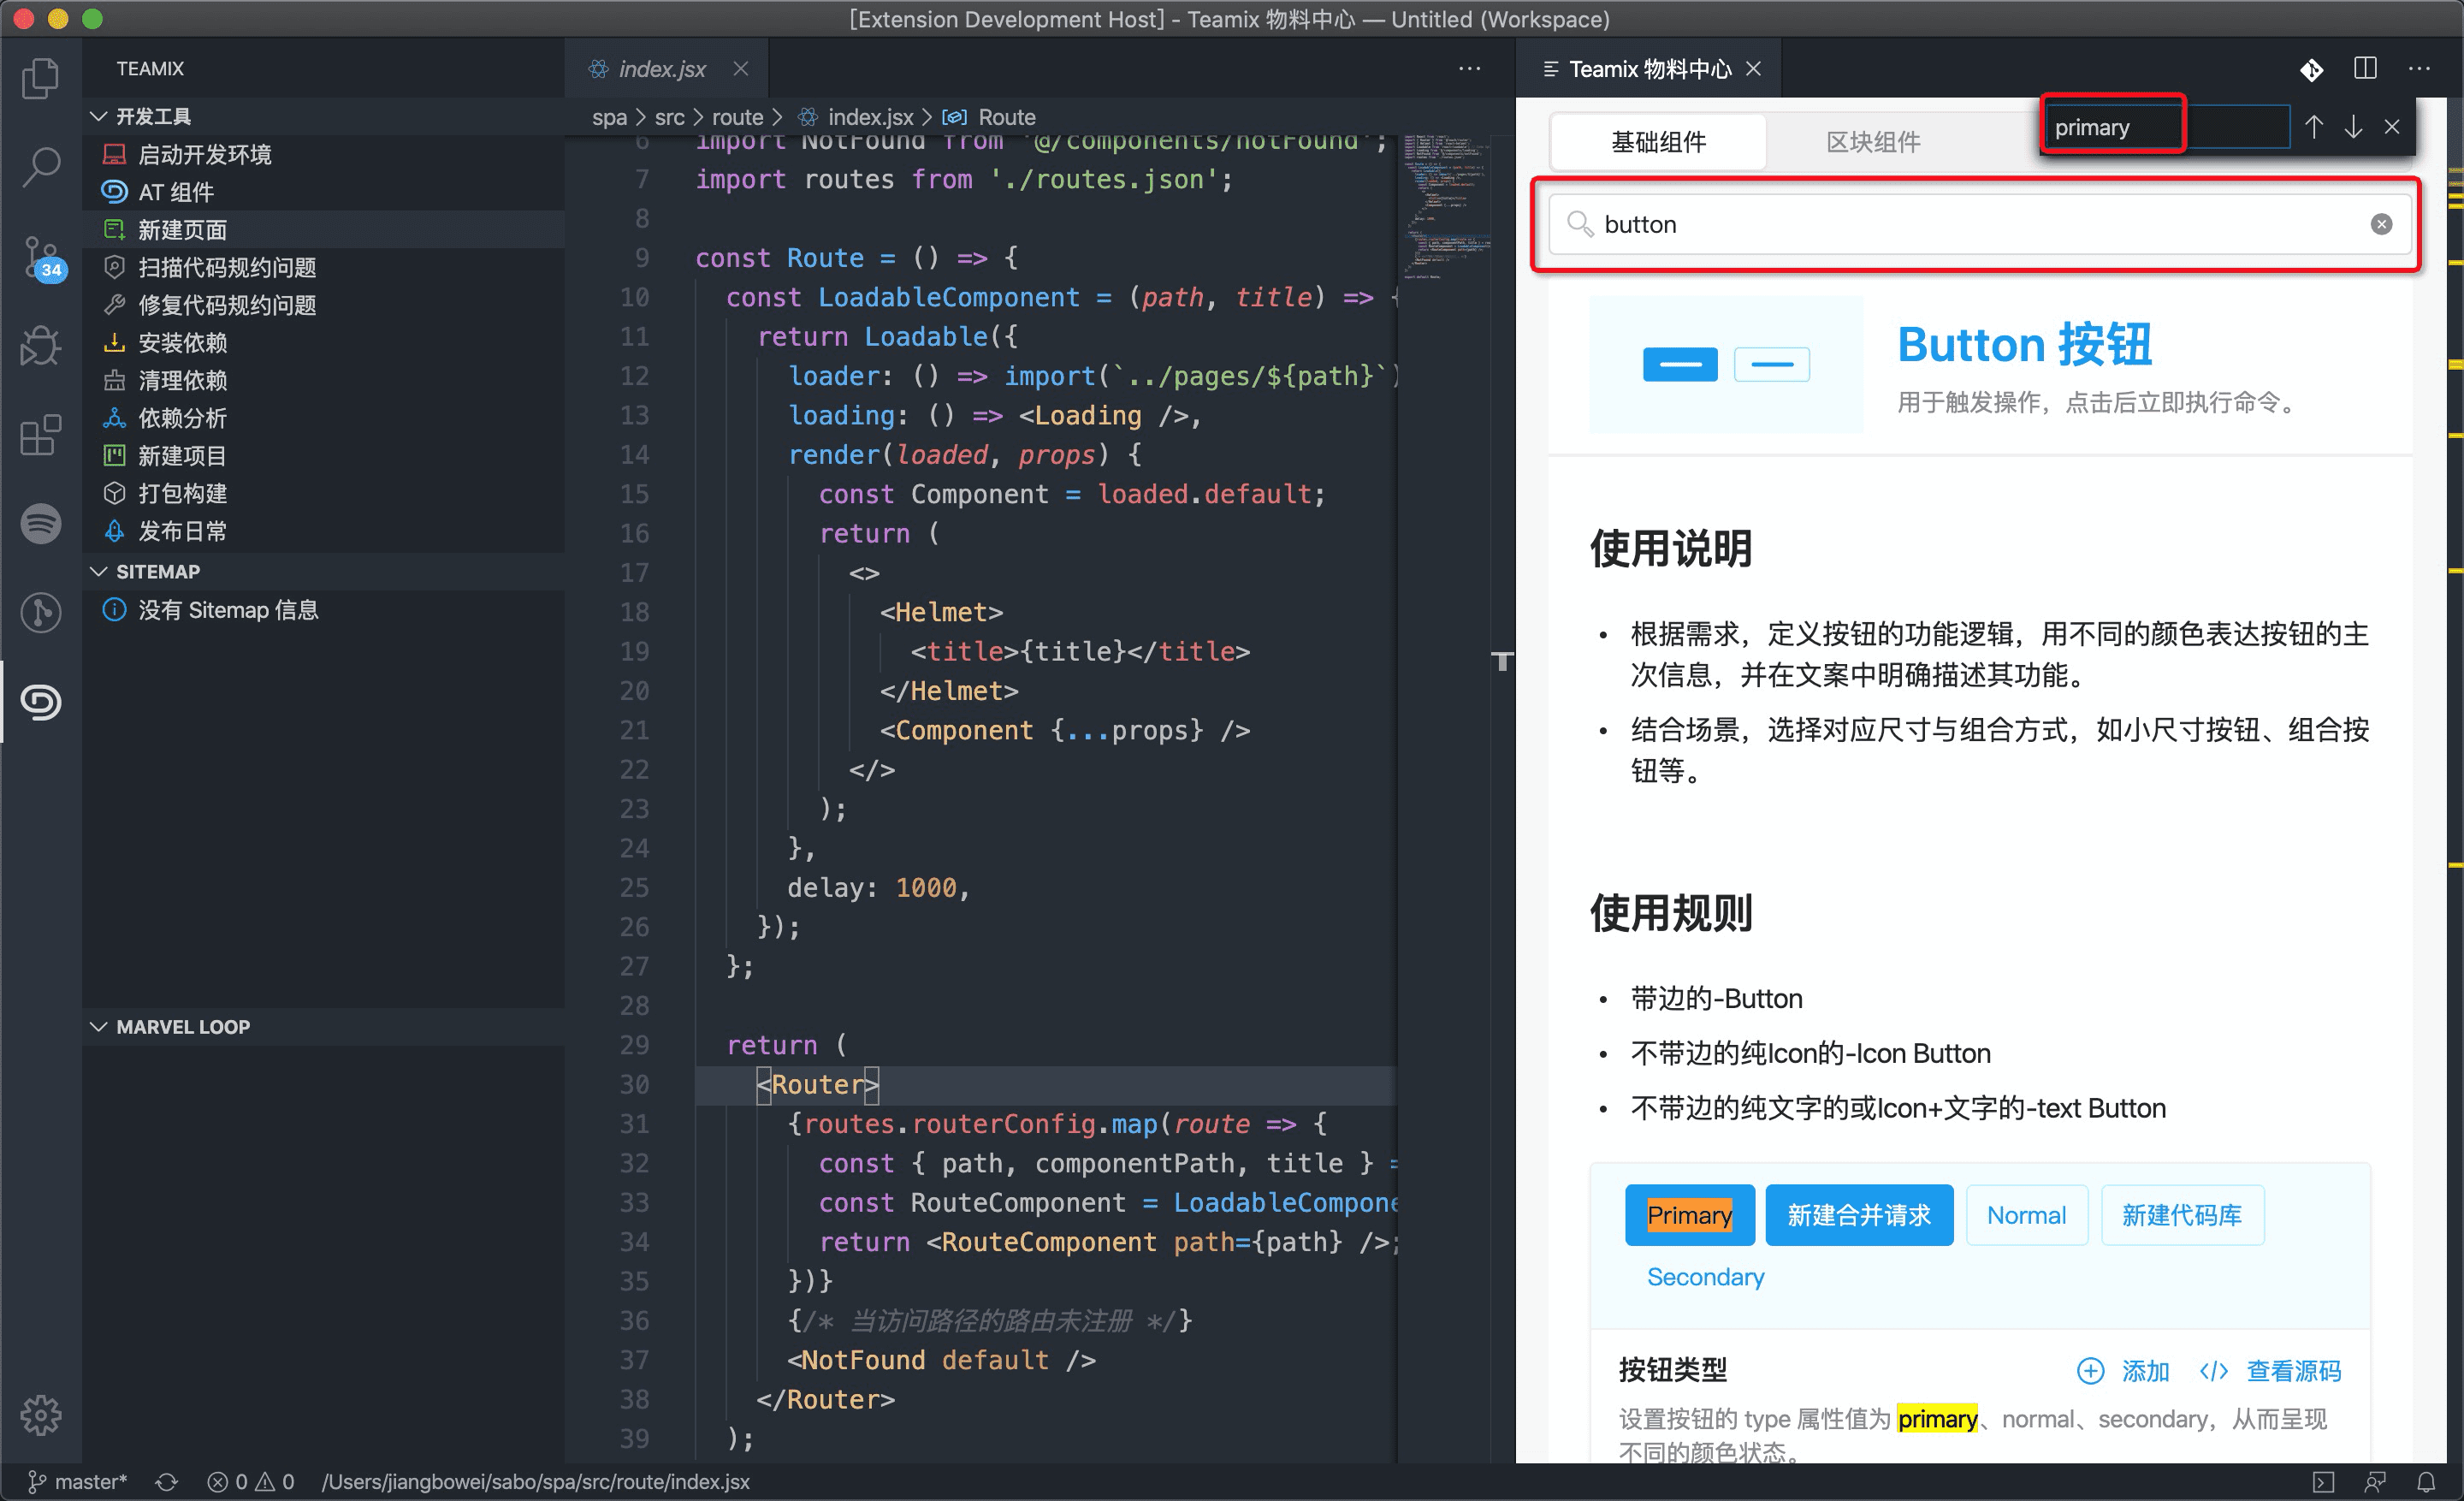Click the sync changes icon in status bar
This screenshot has width=2464, height=1501.
click(167, 1482)
